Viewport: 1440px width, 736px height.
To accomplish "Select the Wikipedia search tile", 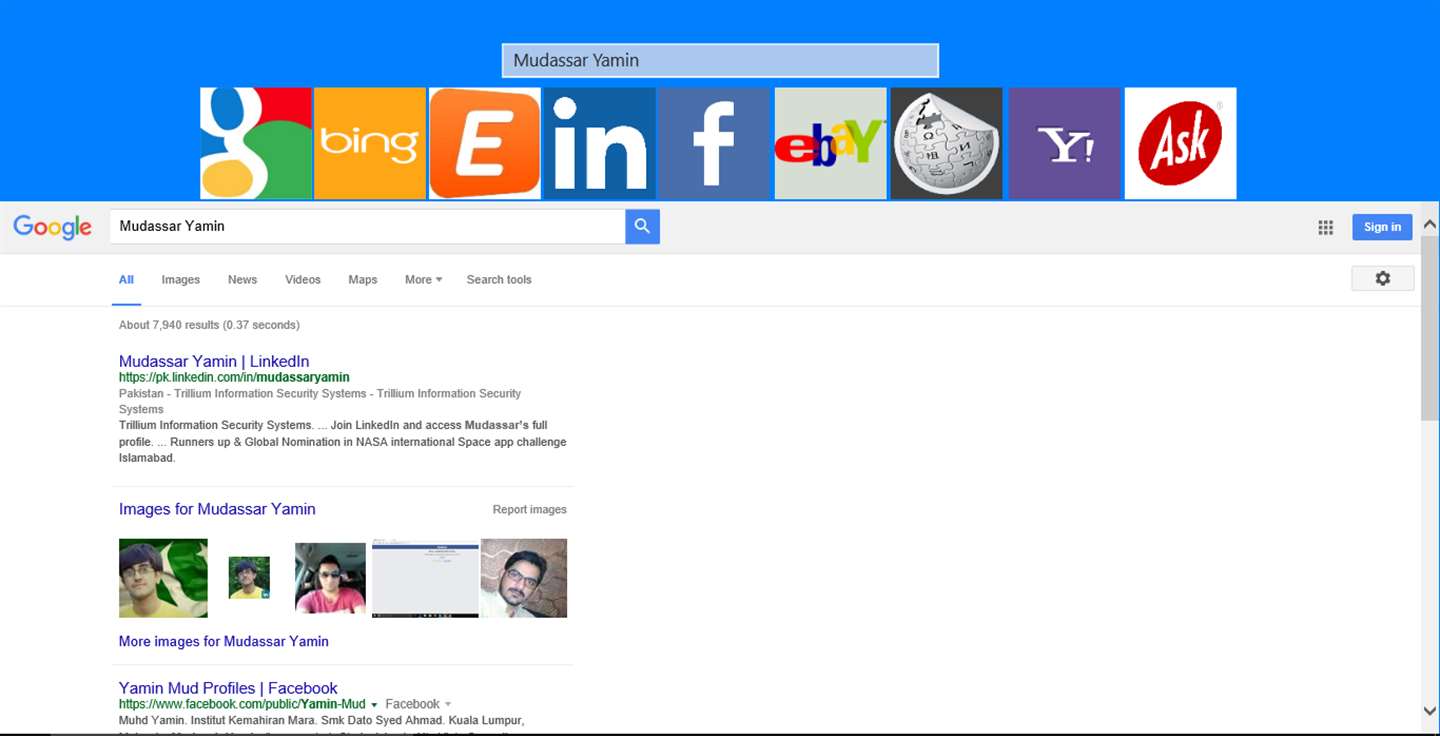I will [x=946, y=143].
